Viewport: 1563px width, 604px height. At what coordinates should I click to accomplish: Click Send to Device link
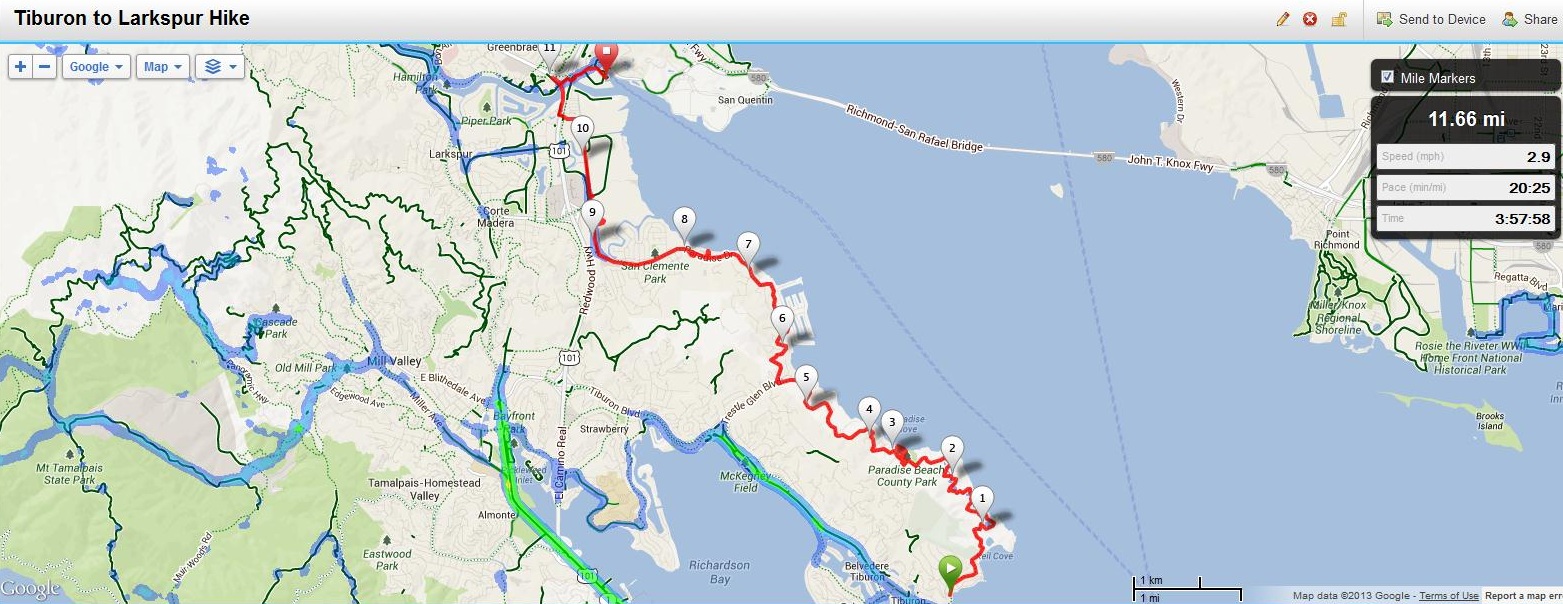1442,19
